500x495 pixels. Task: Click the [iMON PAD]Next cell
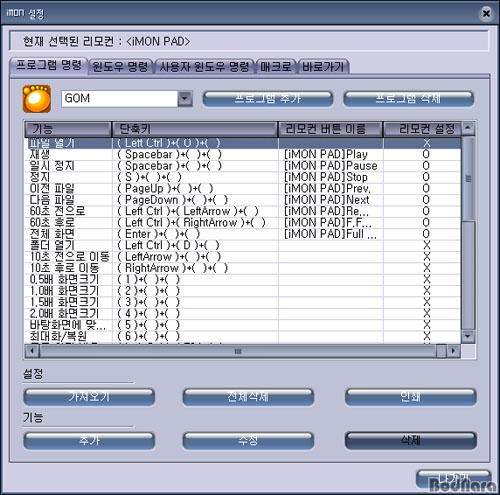pyautogui.click(x=331, y=200)
